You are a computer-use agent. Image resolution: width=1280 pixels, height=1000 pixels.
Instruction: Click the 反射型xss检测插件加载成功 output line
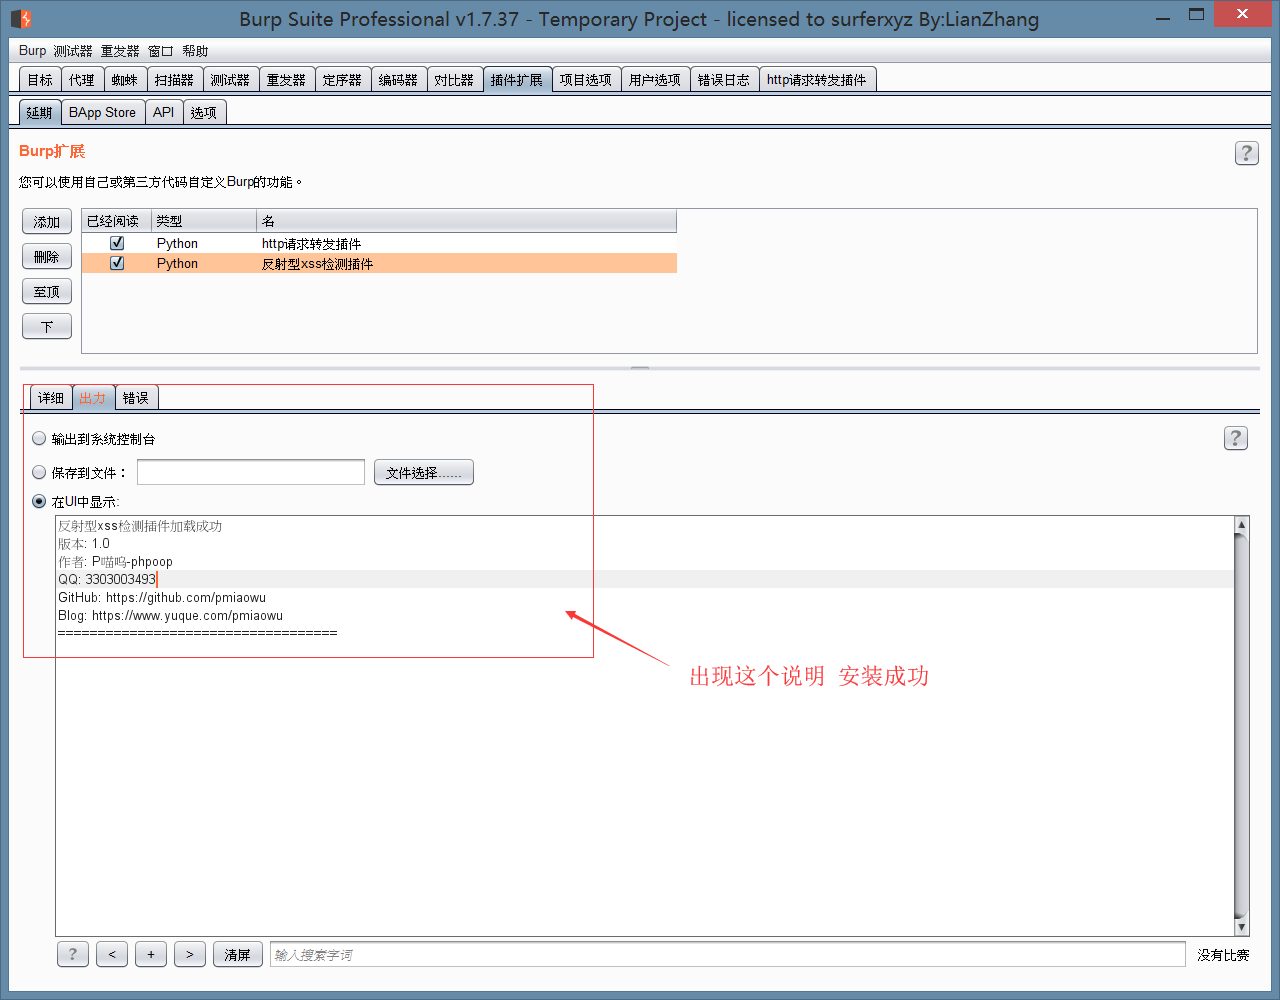pyautogui.click(x=140, y=525)
